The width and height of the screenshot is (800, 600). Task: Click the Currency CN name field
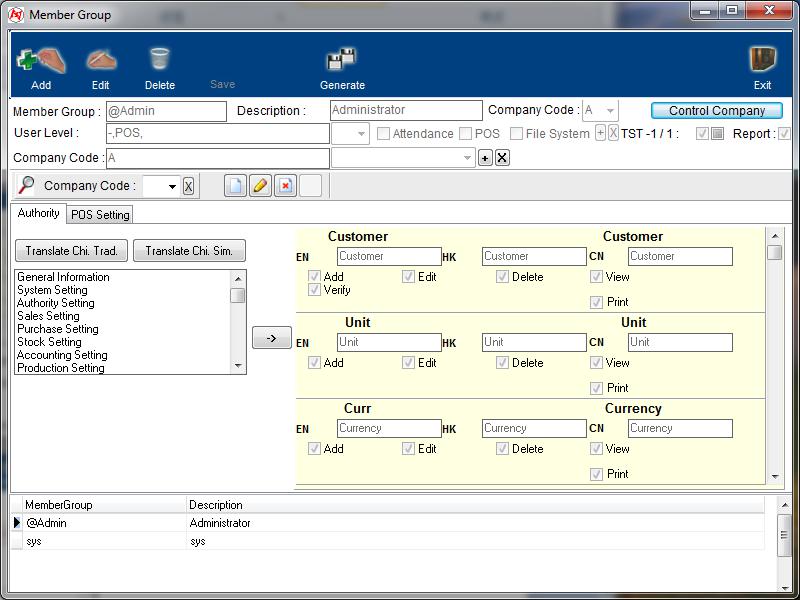tap(680, 428)
